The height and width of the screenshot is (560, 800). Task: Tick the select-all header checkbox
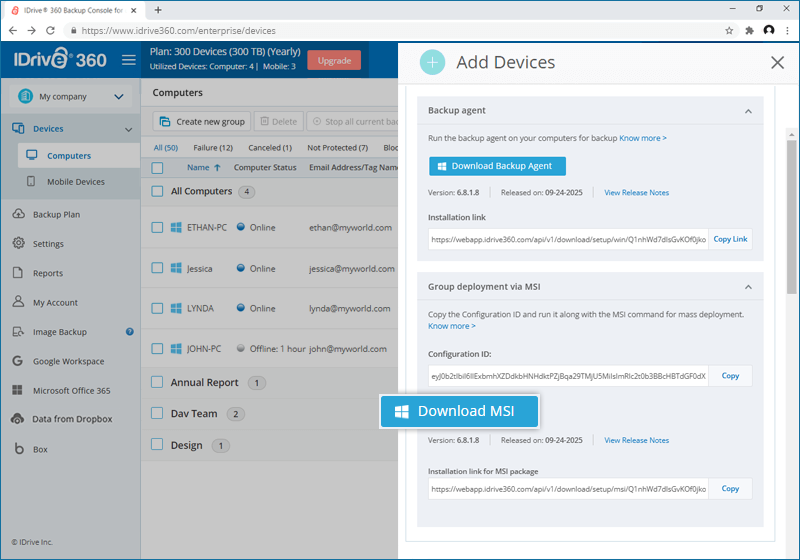pyautogui.click(x=157, y=168)
